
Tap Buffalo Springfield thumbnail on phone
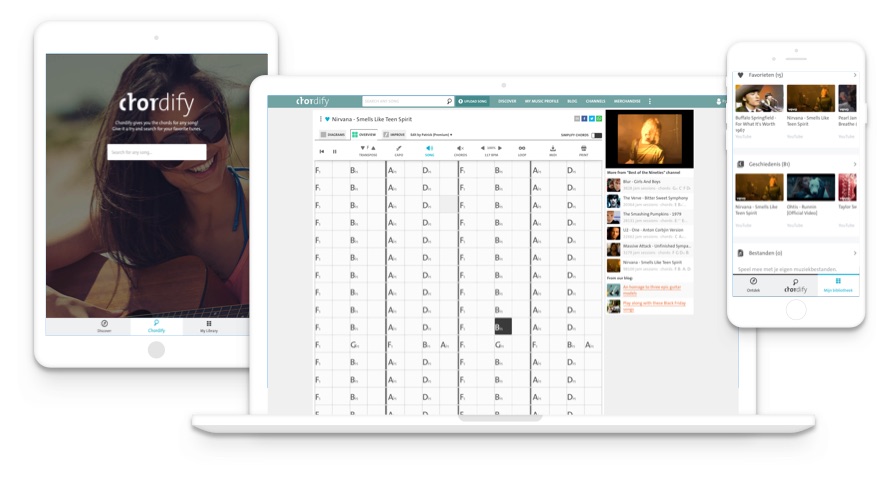pos(759,98)
